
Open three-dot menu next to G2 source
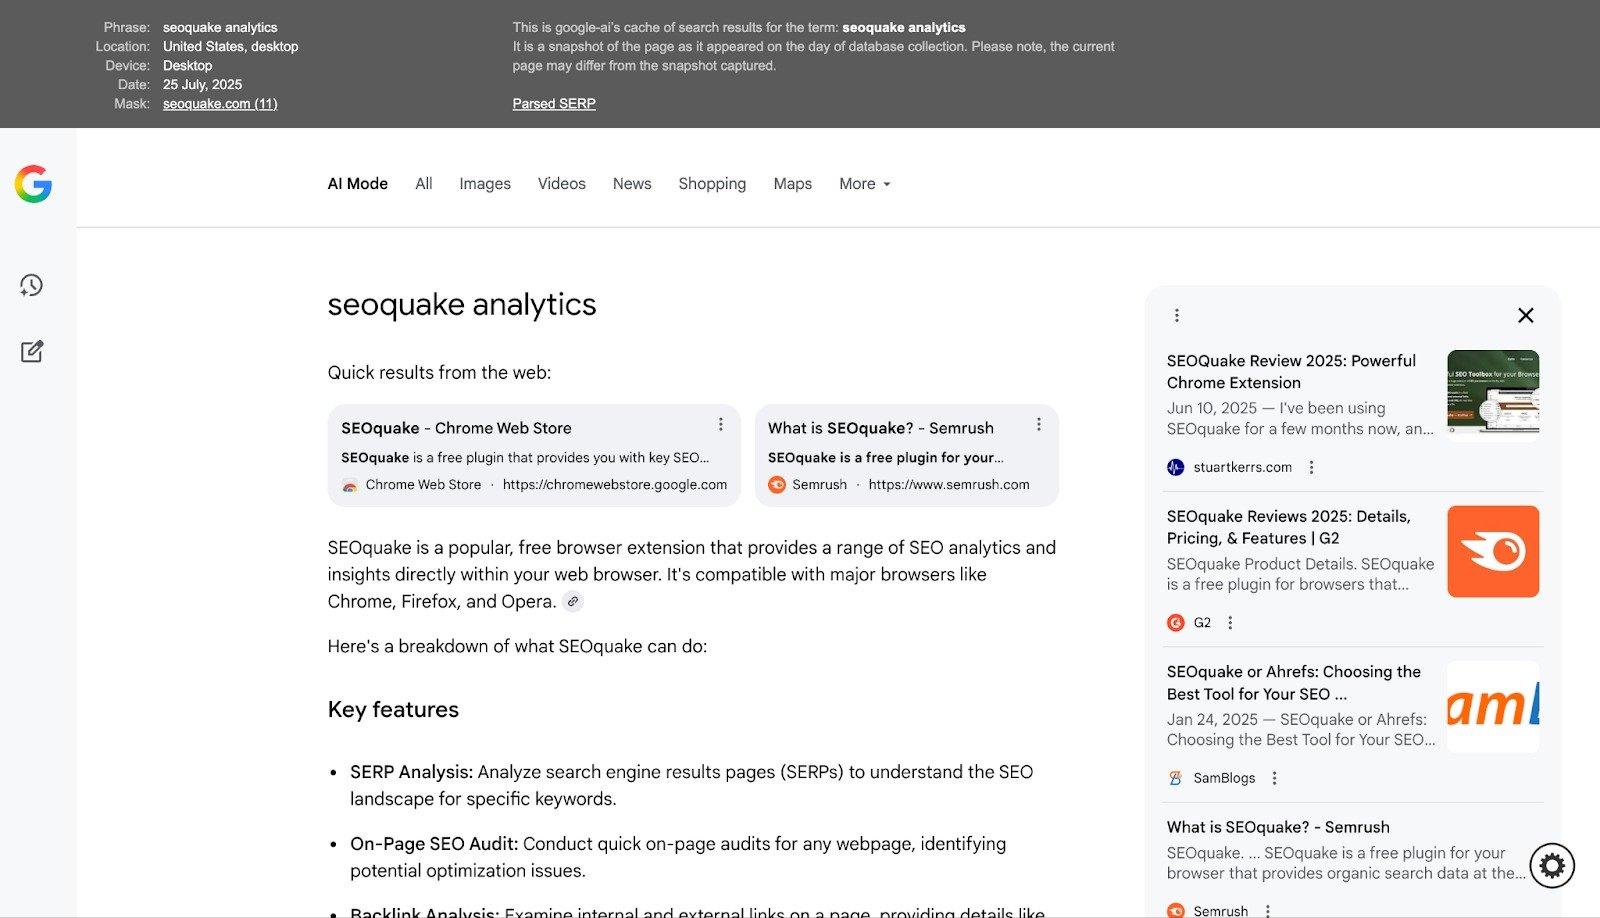[1230, 623]
